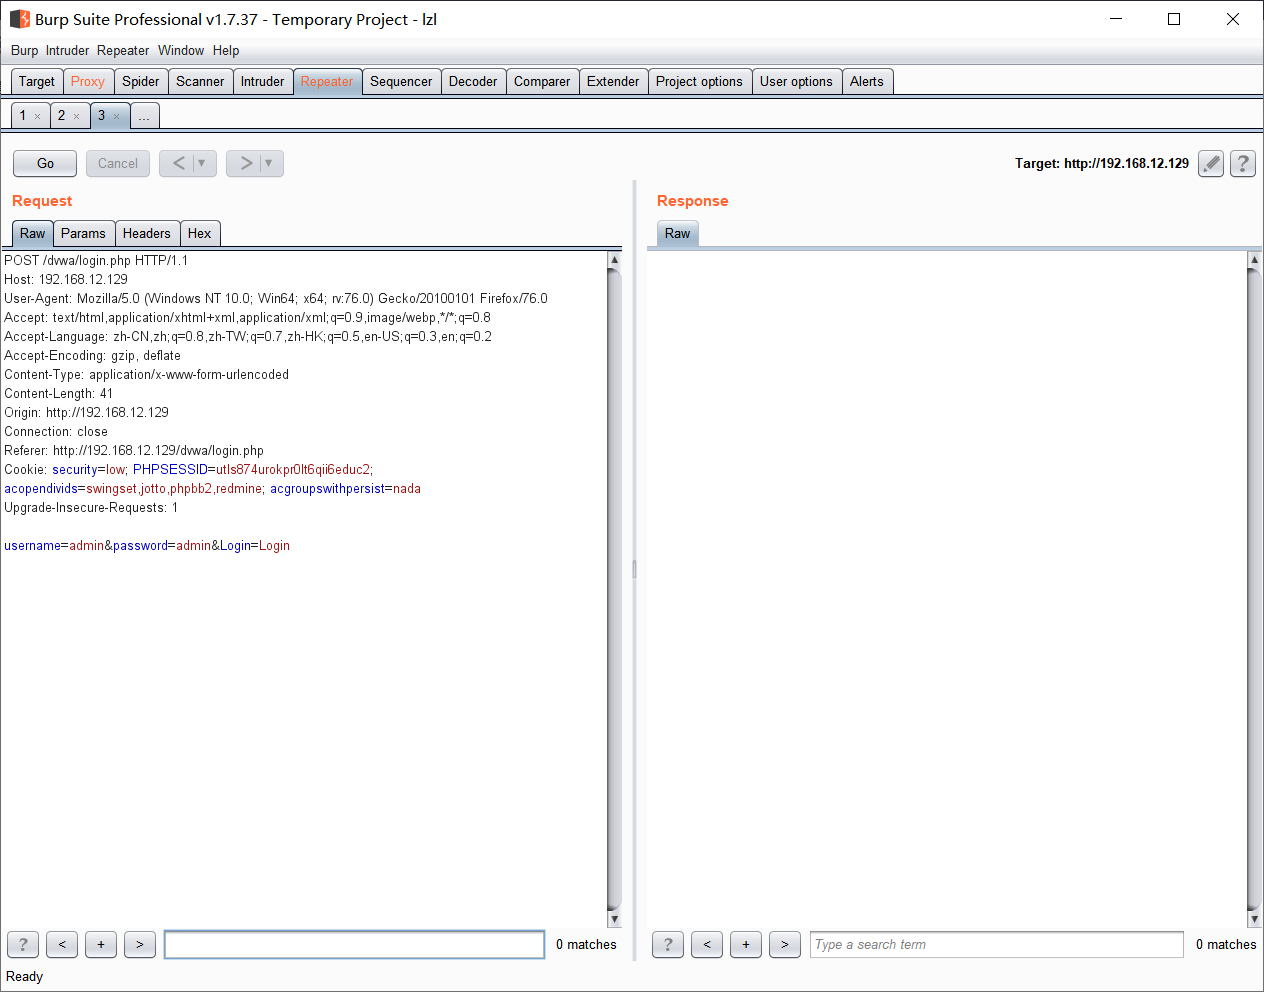
Task: Open response search help question-mark button
Action: pos(668,944)
